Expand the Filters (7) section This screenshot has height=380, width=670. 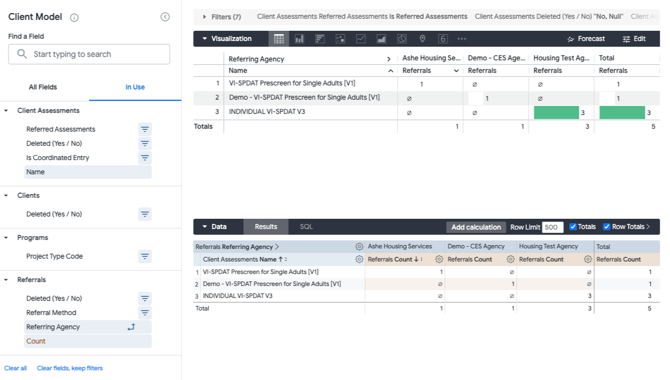pos(204,17)
